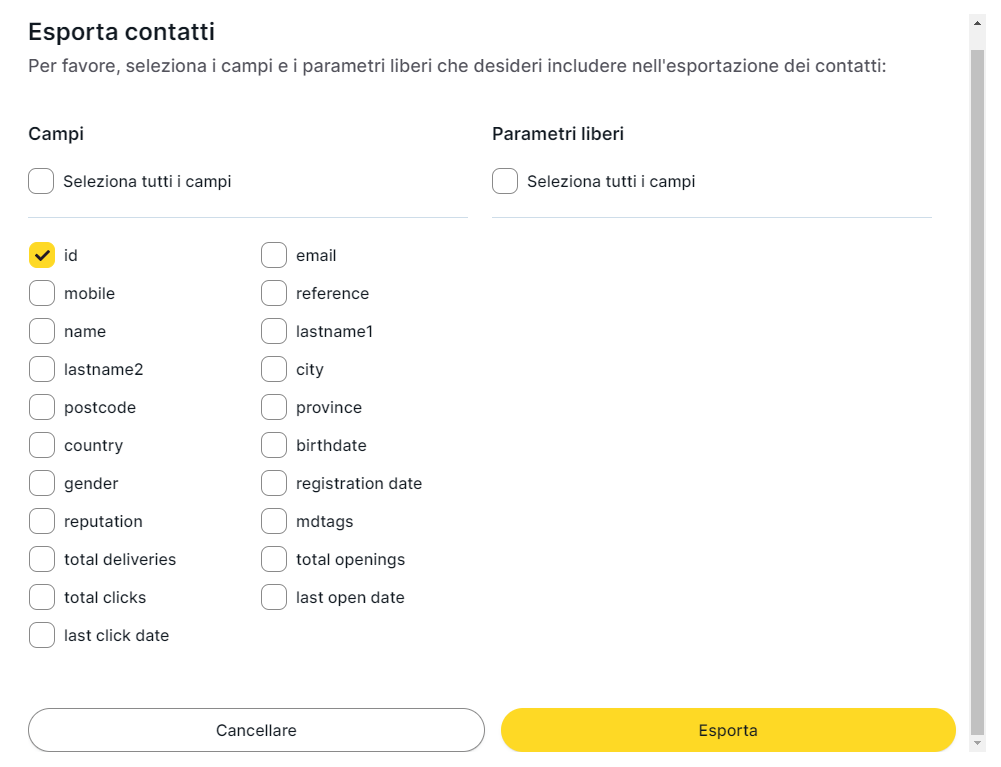Image resolution: width=1001 pixels, height=767 pixels.
Task: Enable lastname1 export checkbox
Action: coord(274,332)
